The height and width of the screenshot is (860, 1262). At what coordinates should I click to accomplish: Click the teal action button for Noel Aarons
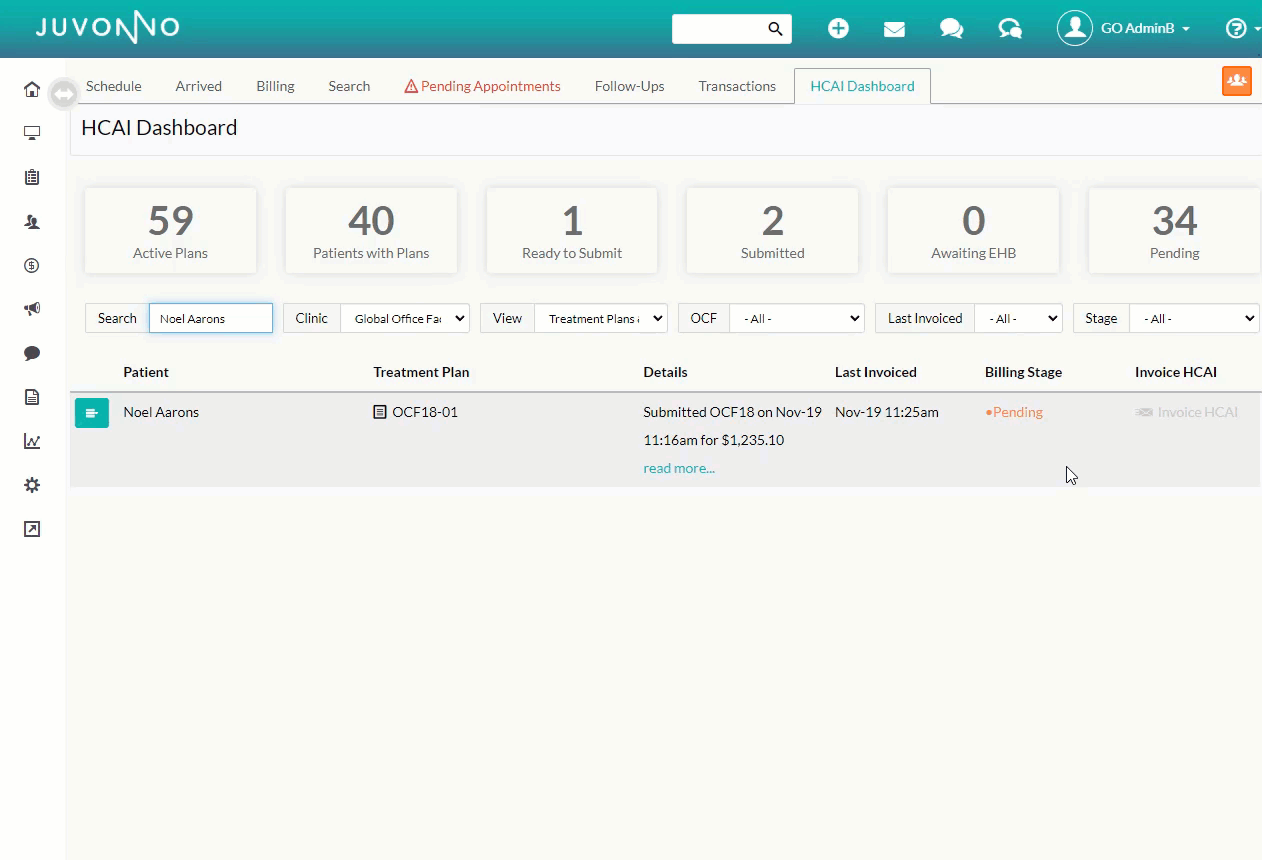[92, 412]
